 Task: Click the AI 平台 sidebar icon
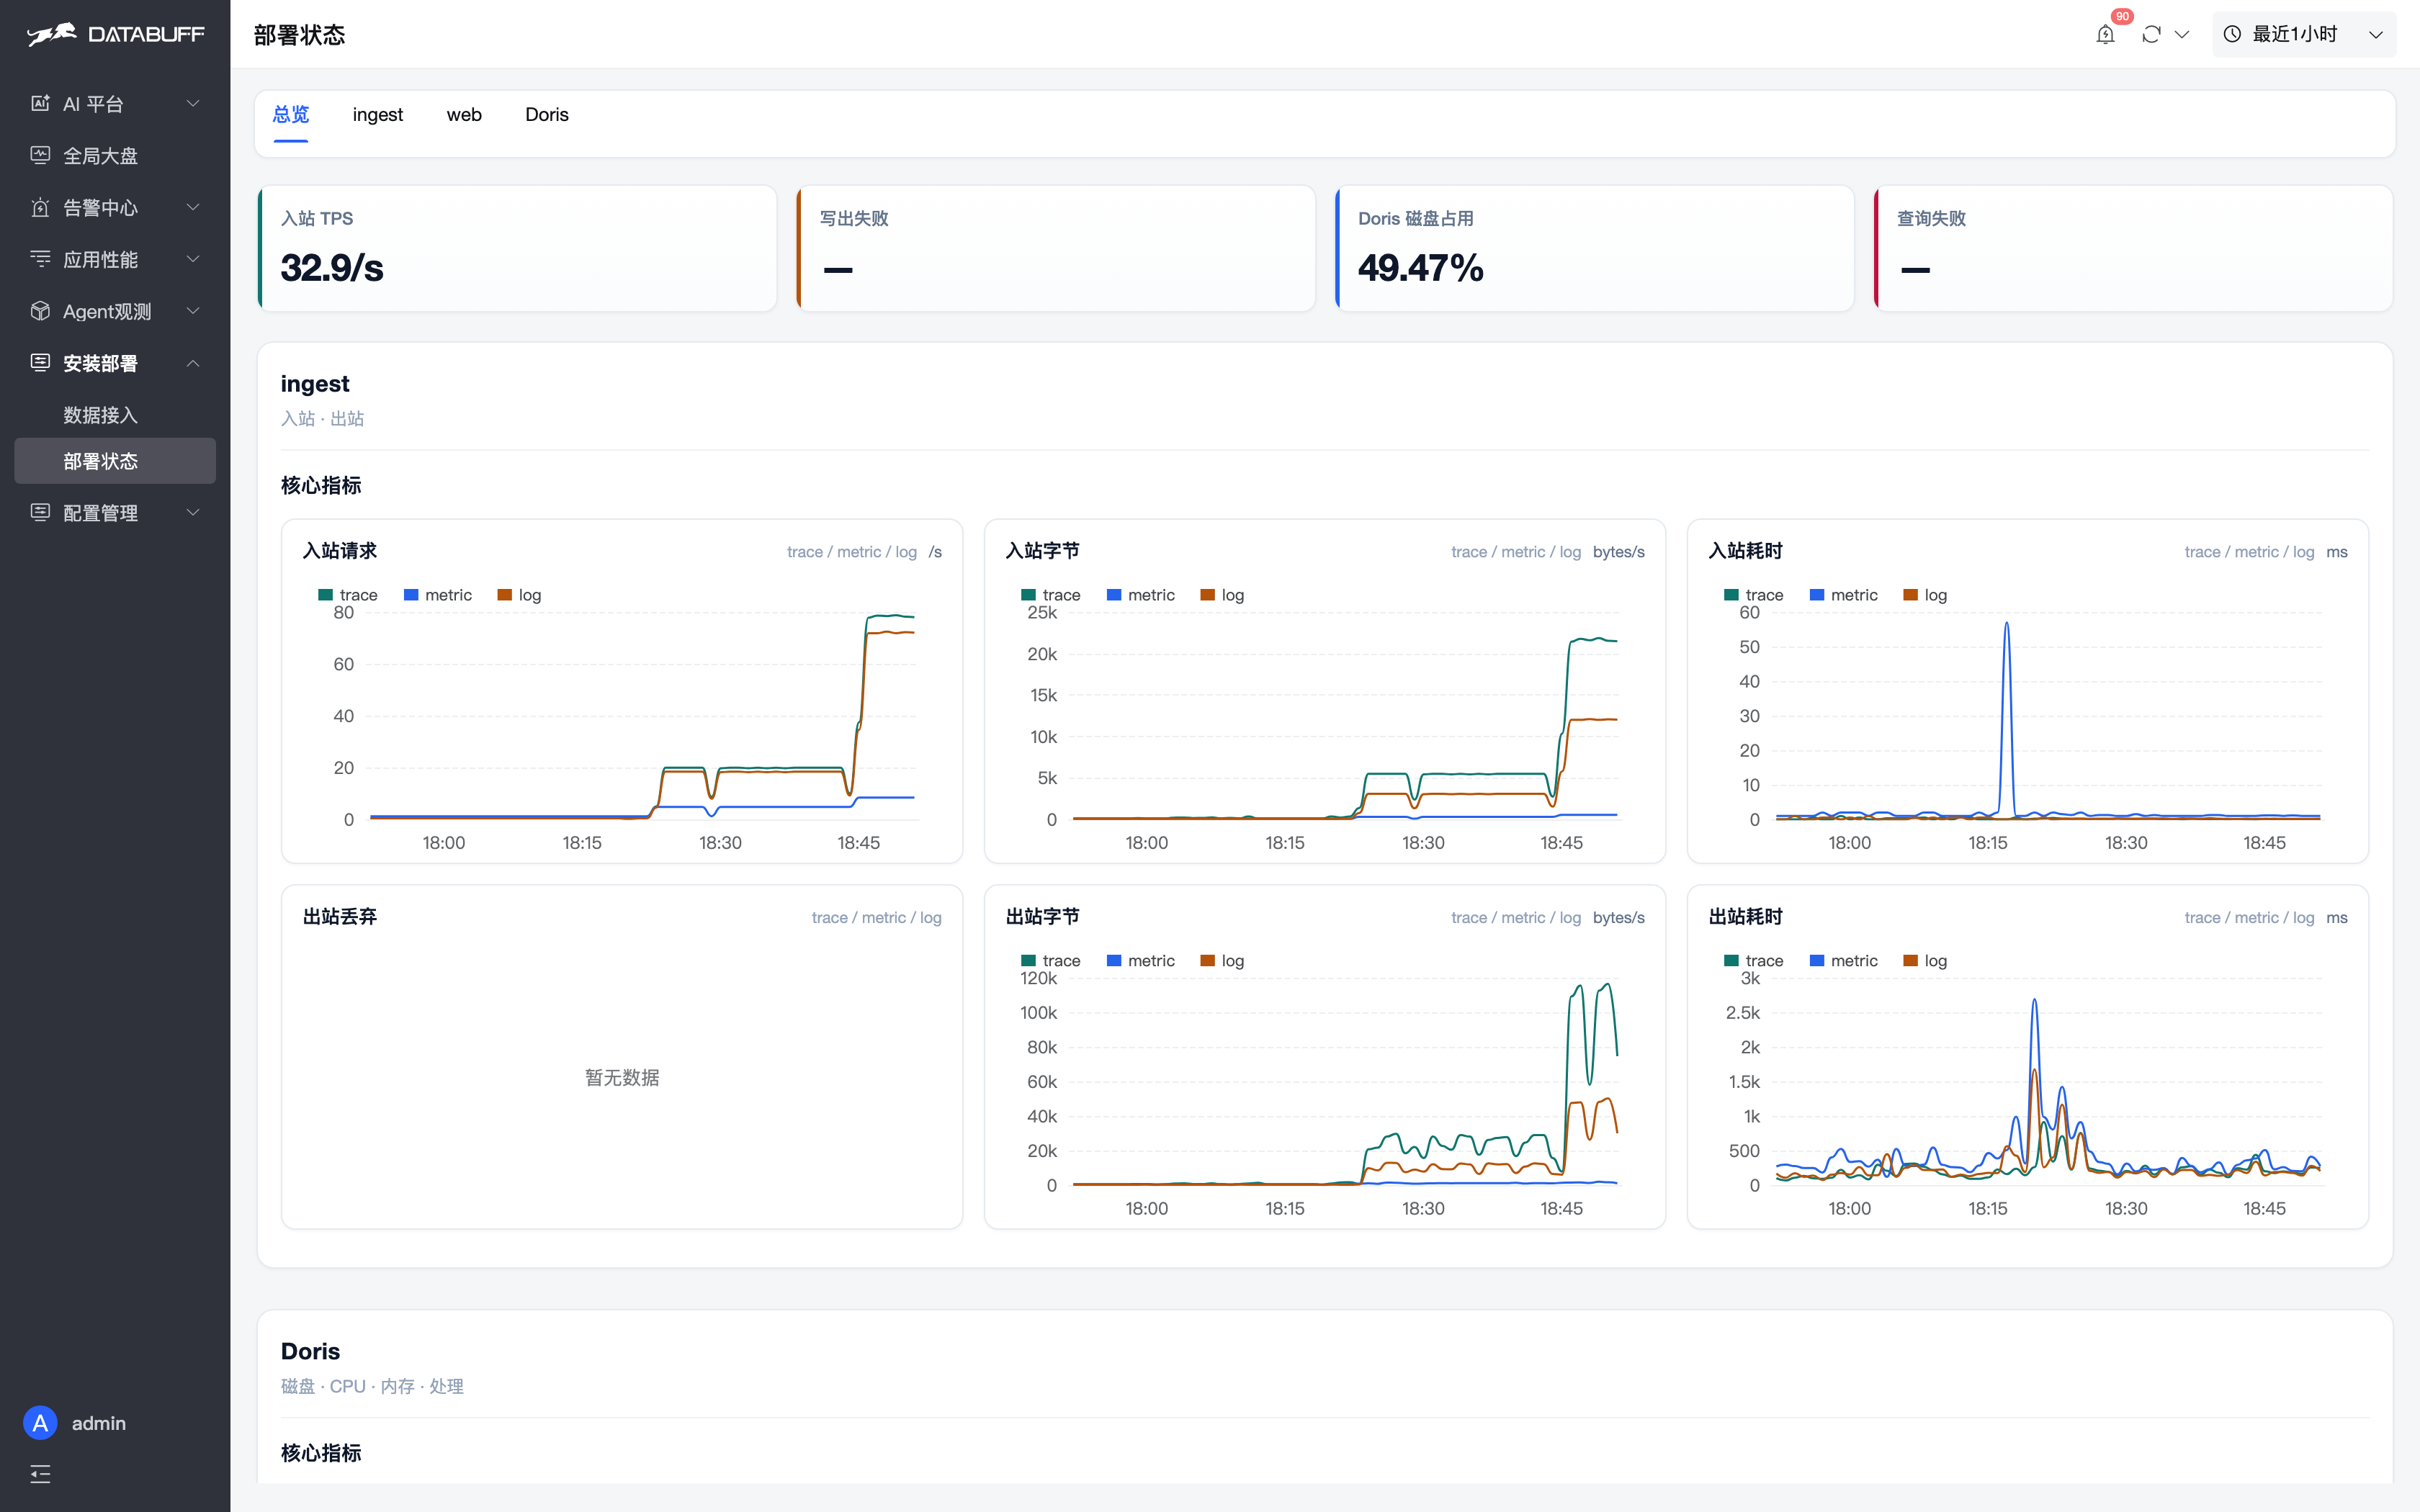click(x=40, y=103)
